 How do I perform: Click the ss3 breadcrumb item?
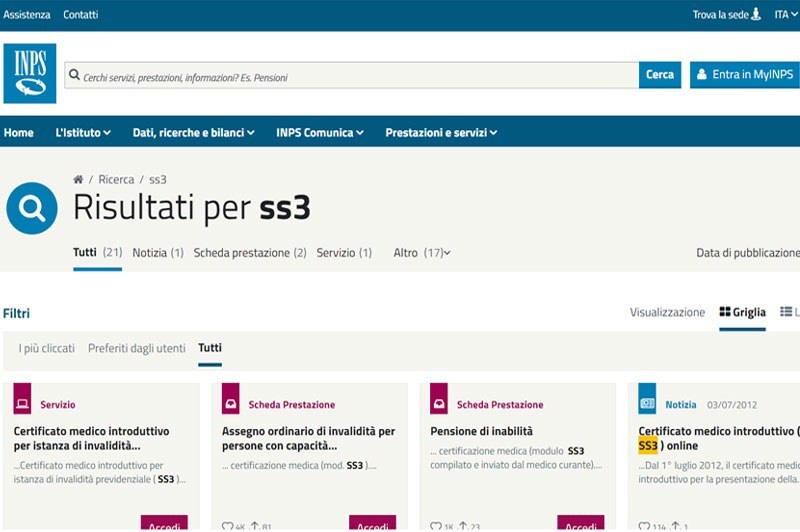point(158,180)
